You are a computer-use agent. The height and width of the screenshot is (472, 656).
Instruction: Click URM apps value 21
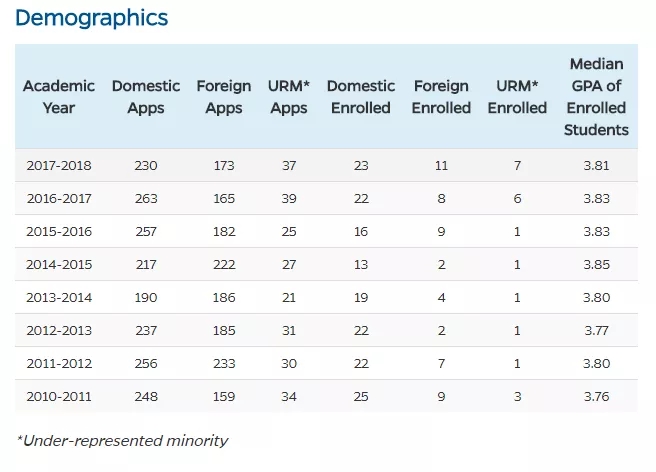[x=289, y=298]
